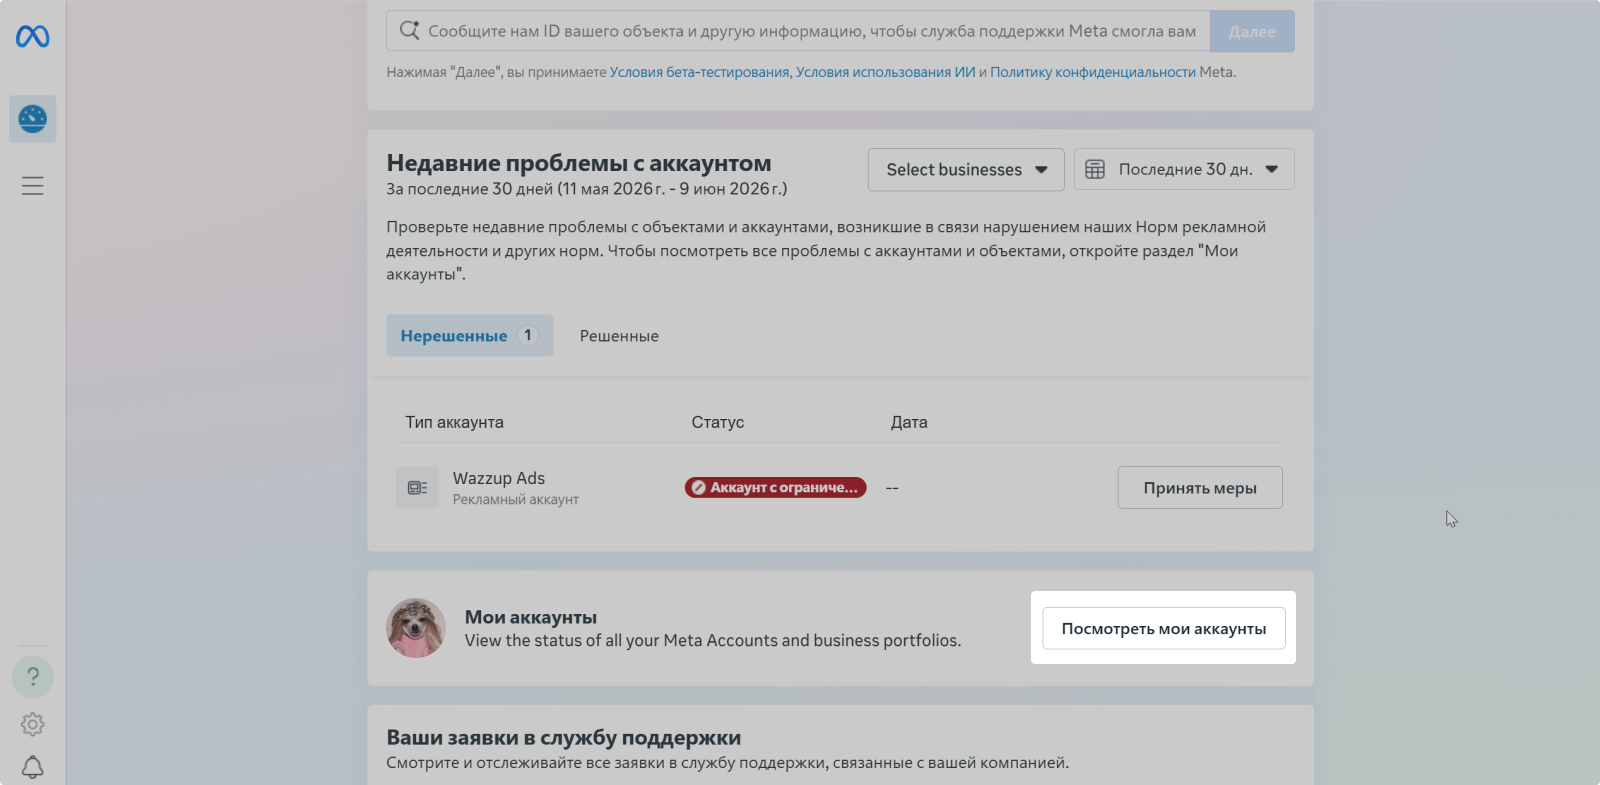
Task: Click the search icon in the support field
Action: click(409, 31)
